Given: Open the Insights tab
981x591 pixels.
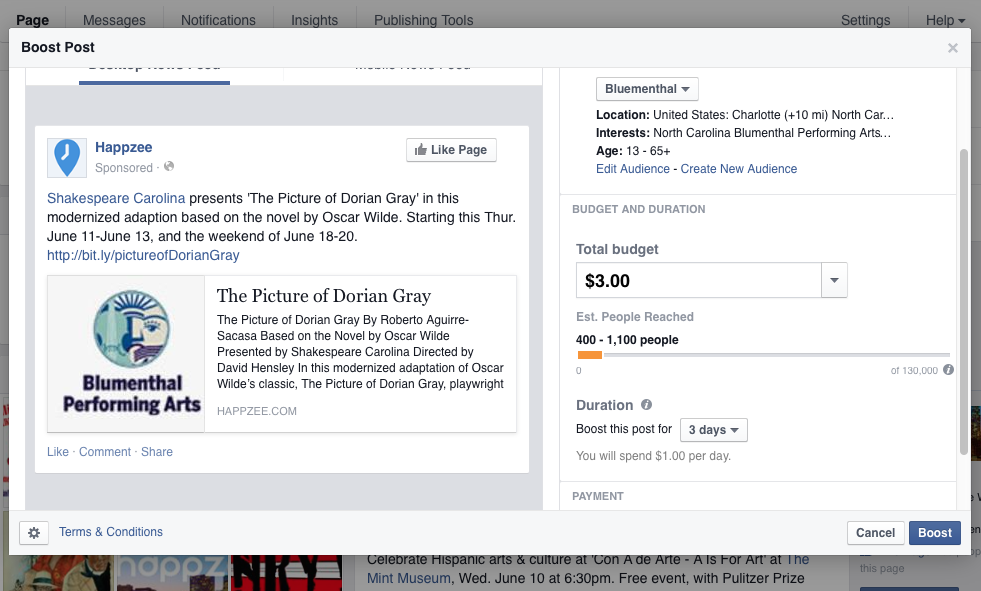Looking at the screenshot, I should pos(314,20).
